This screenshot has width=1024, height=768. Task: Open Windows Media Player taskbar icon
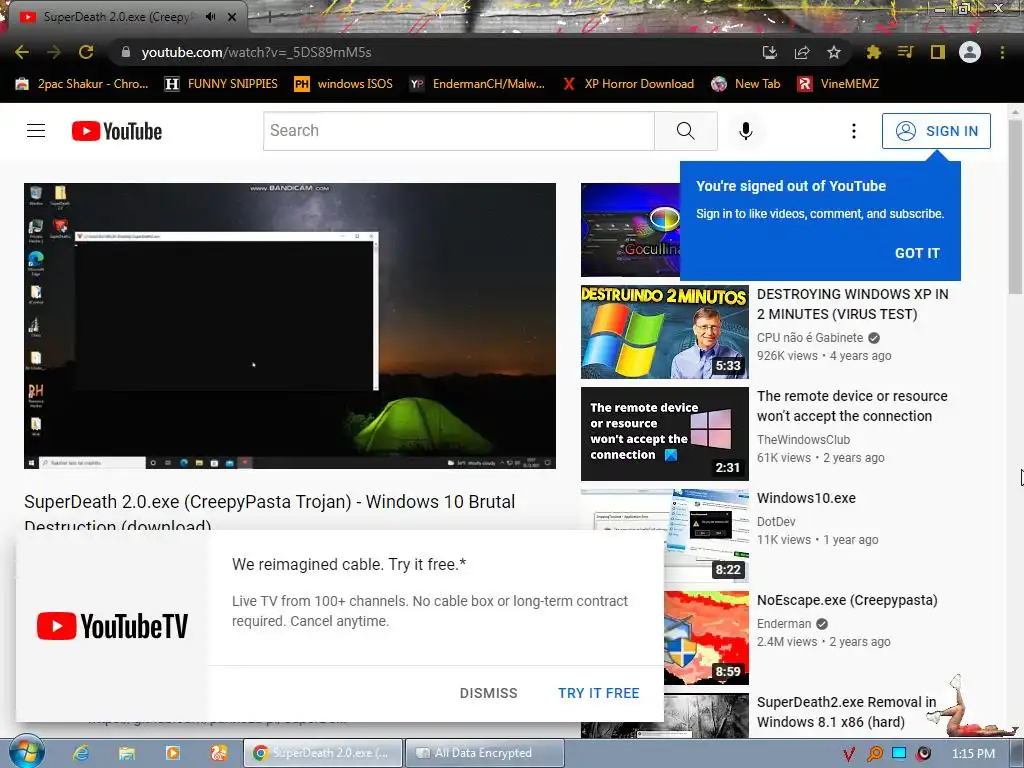(173, 753)
